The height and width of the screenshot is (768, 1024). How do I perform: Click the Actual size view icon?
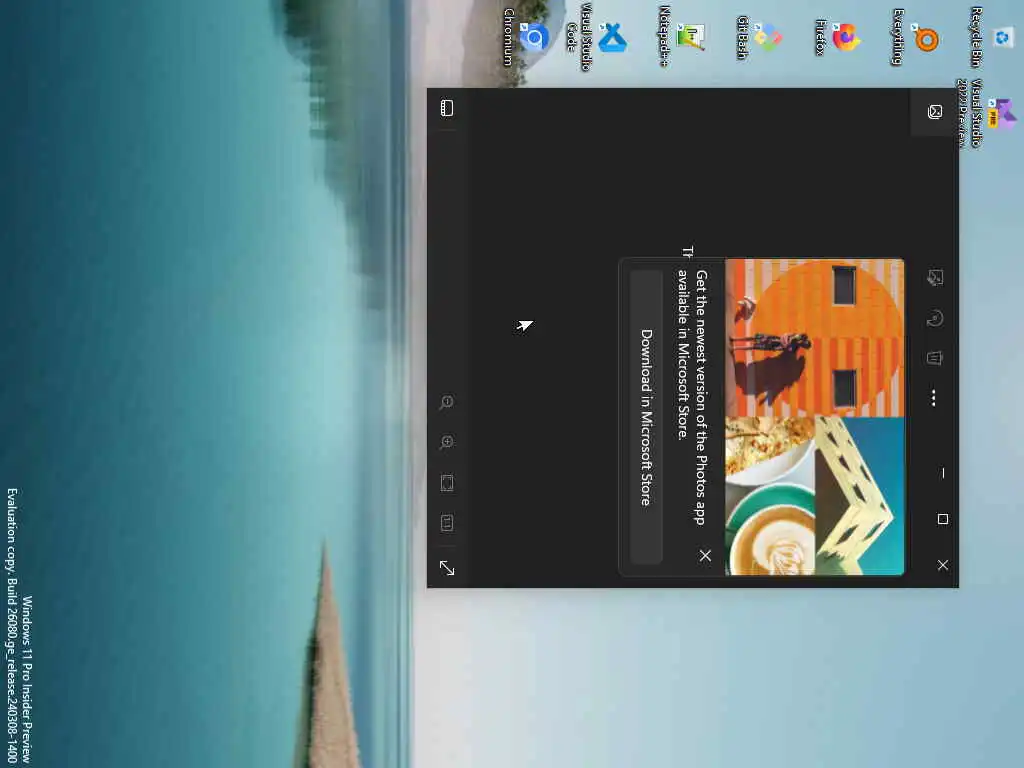point(447,522)
